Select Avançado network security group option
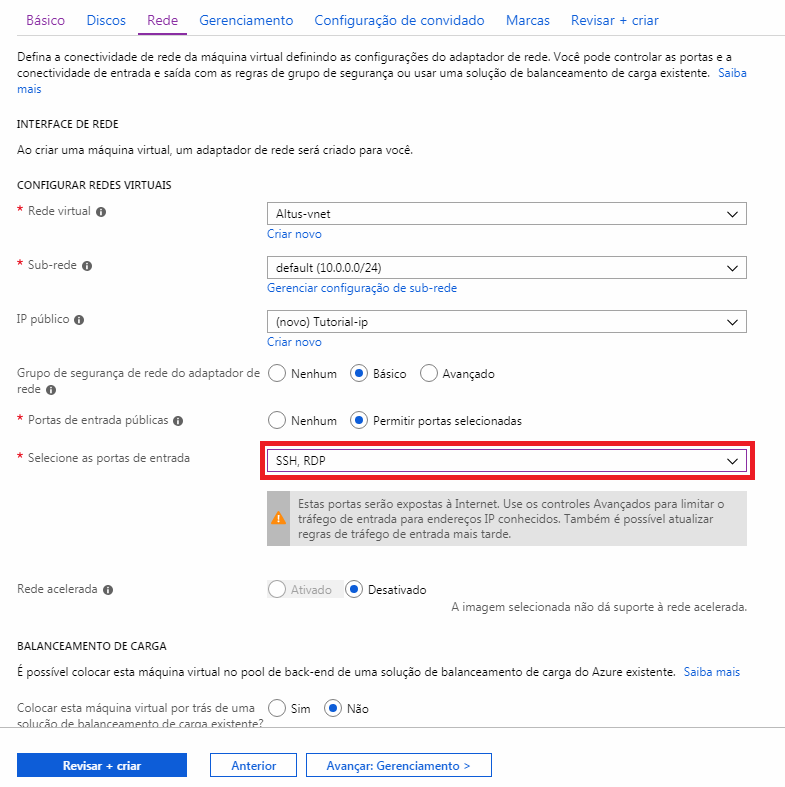 [x=429, y=373]
